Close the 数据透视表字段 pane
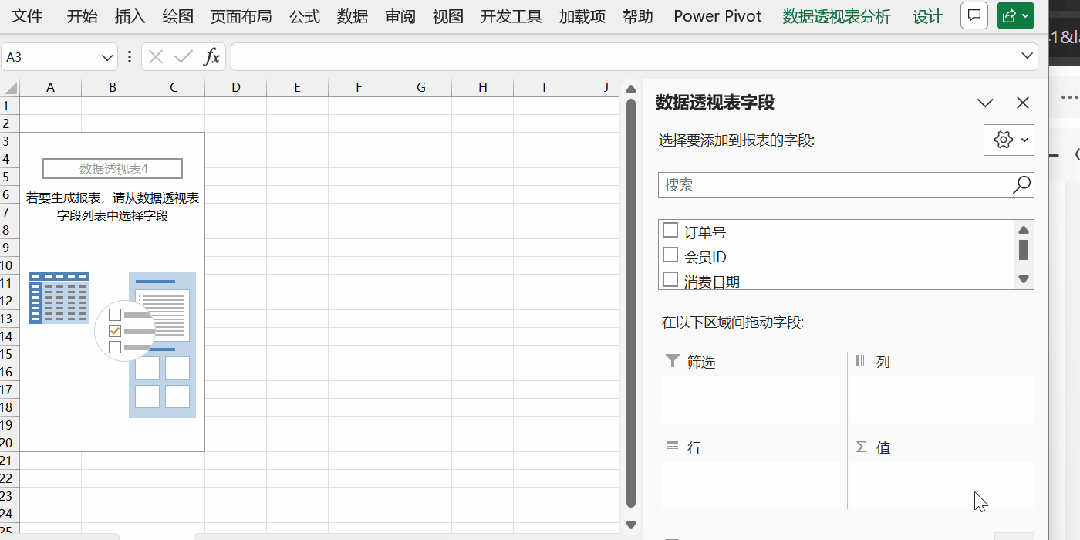Image resolution: width=1080 pixels, height=540 pixels. (1023, 103)
